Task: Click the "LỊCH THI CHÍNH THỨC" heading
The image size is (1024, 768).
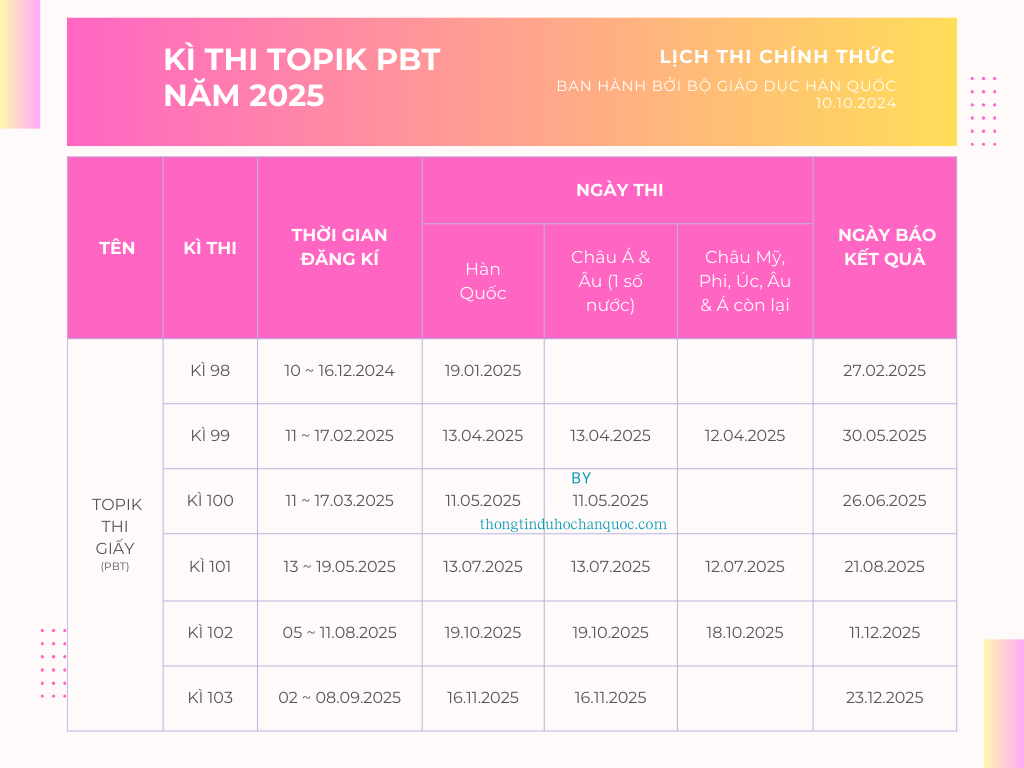Action: pos(777,57)
